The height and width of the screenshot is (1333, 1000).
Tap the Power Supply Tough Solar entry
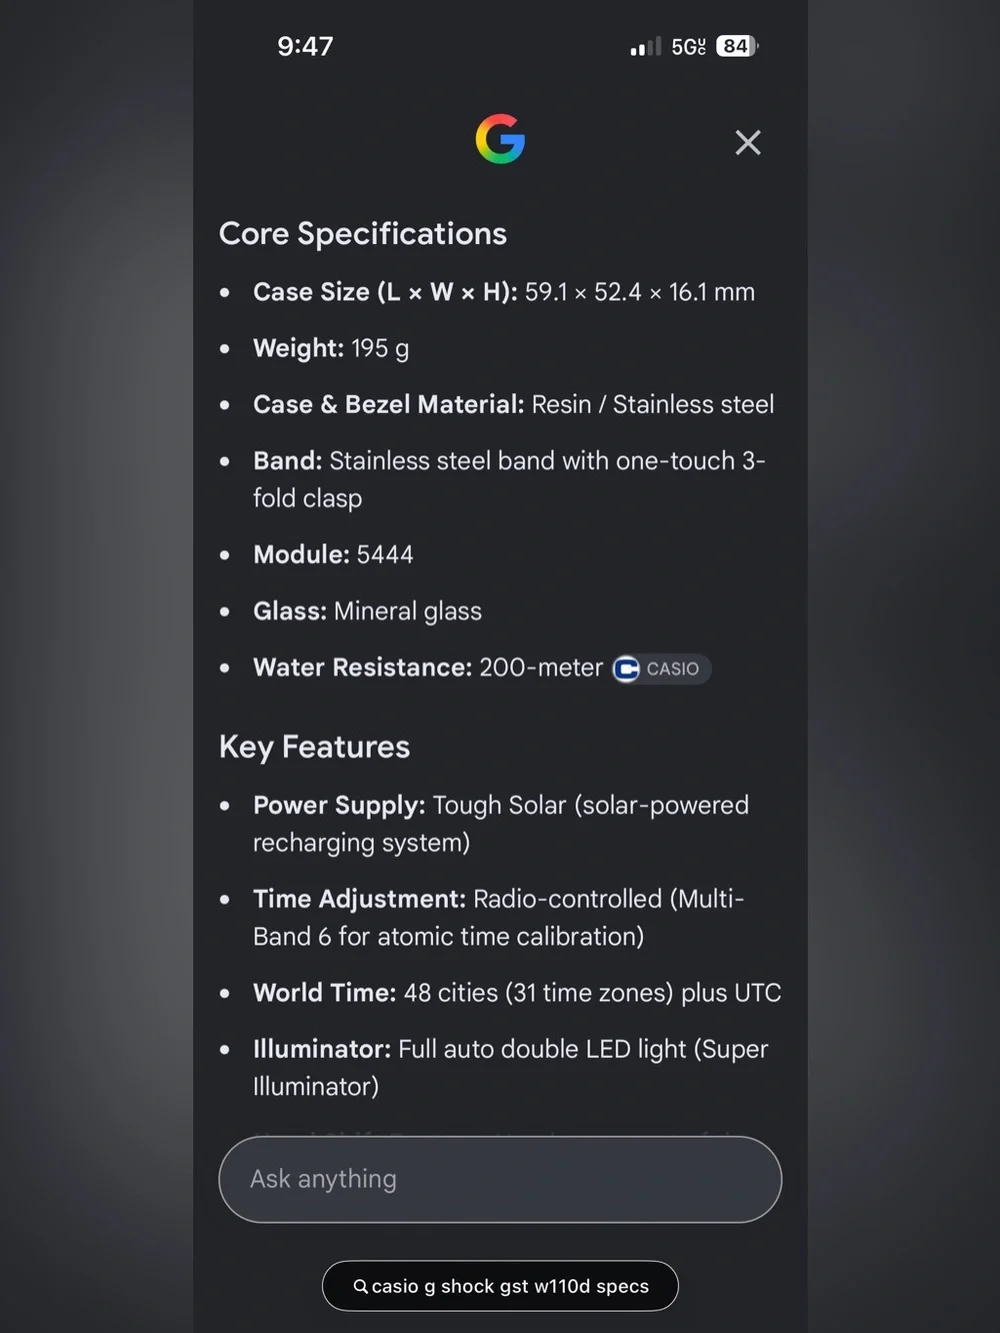(x=501, y=824)
